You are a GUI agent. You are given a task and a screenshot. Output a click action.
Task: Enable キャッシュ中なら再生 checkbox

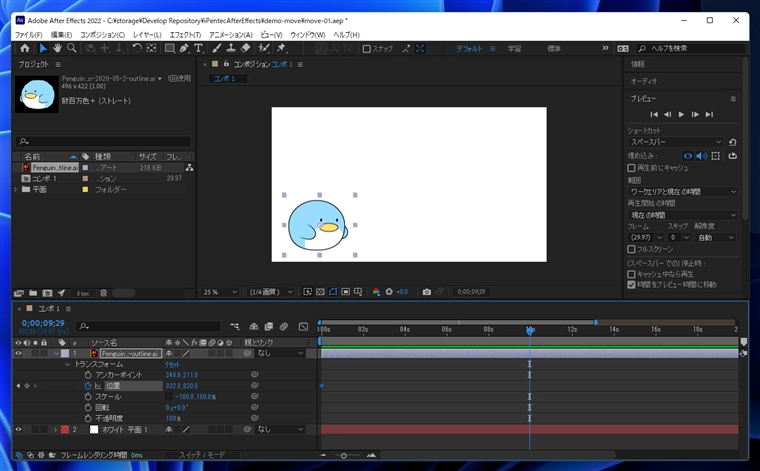(631, 274)
